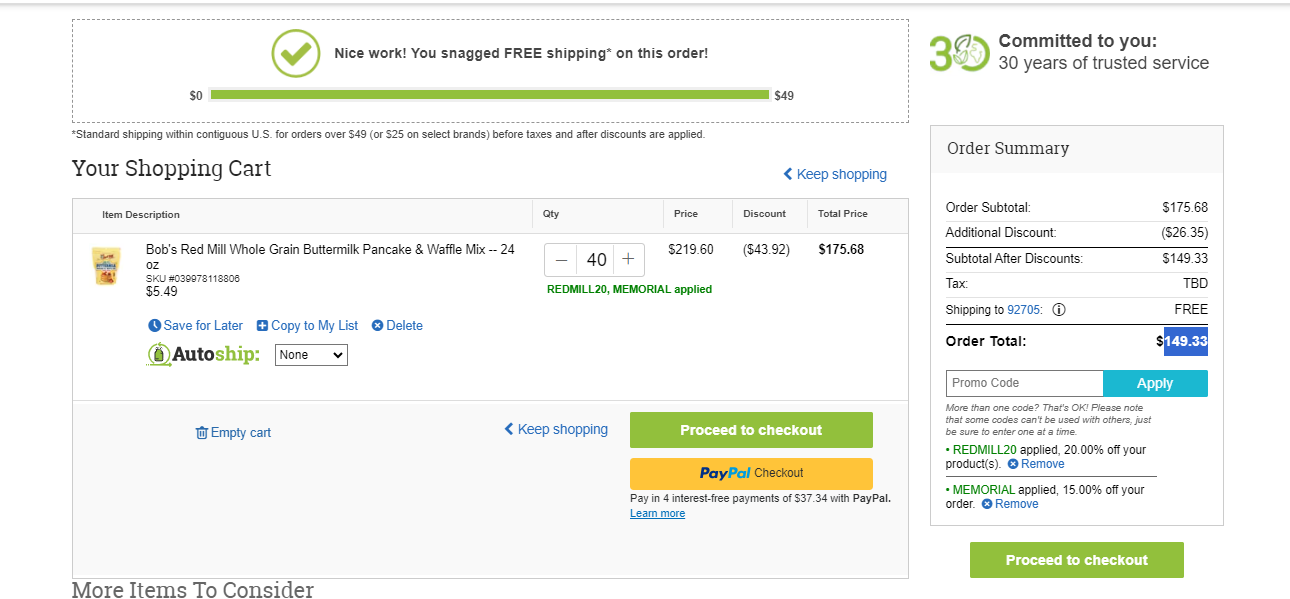Delete the Bob's Red Mill item
This screenshot has height=599, width=1290.
tap(397, 326)
